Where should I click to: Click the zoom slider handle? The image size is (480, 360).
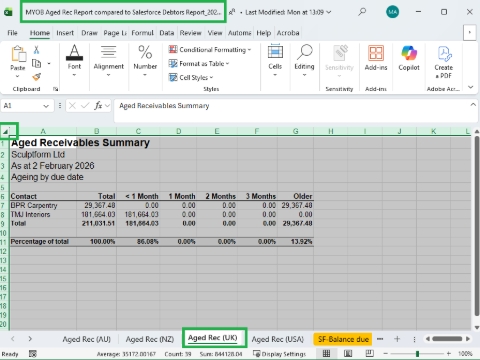(x=417, y=353)
